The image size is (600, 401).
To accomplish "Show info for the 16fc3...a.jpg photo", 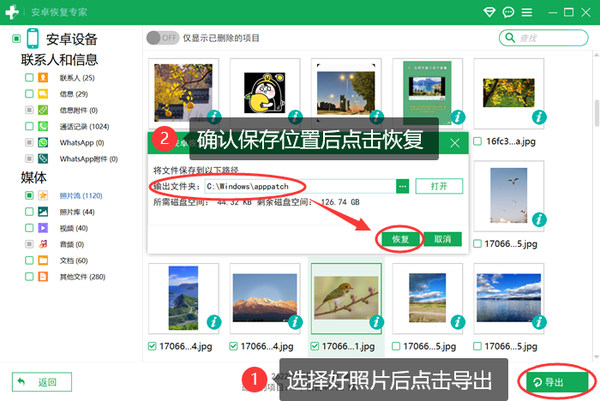I will [x=539, y=117].
